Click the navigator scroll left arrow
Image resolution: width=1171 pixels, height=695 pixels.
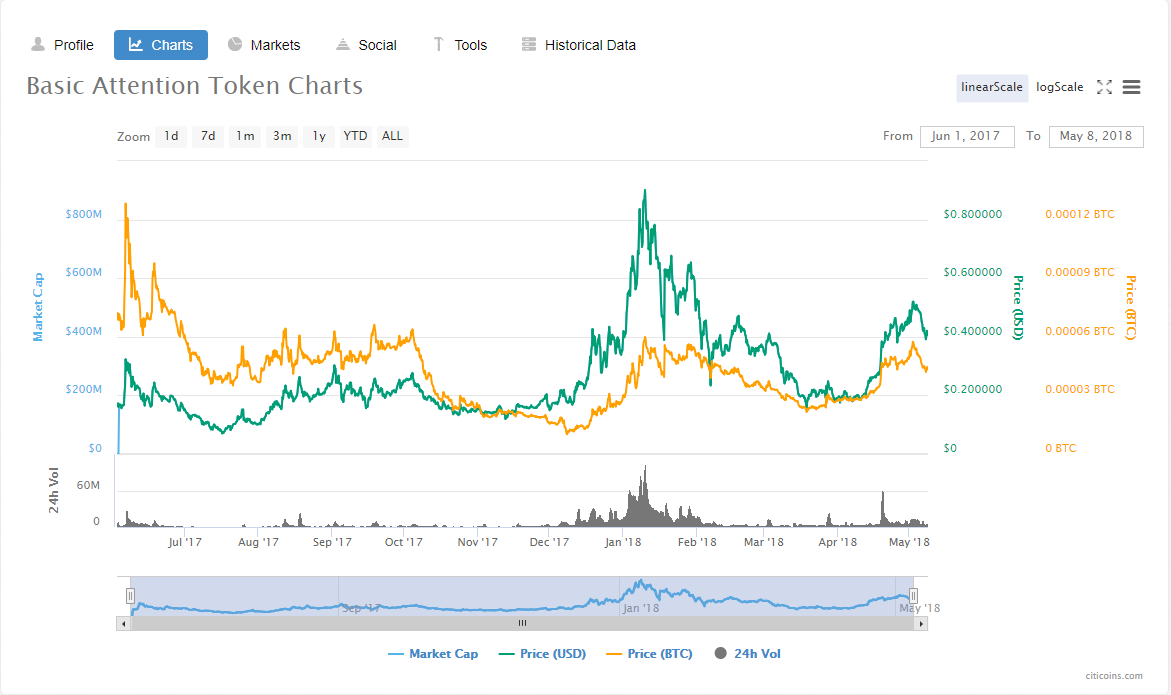click(x=123, y=623)
